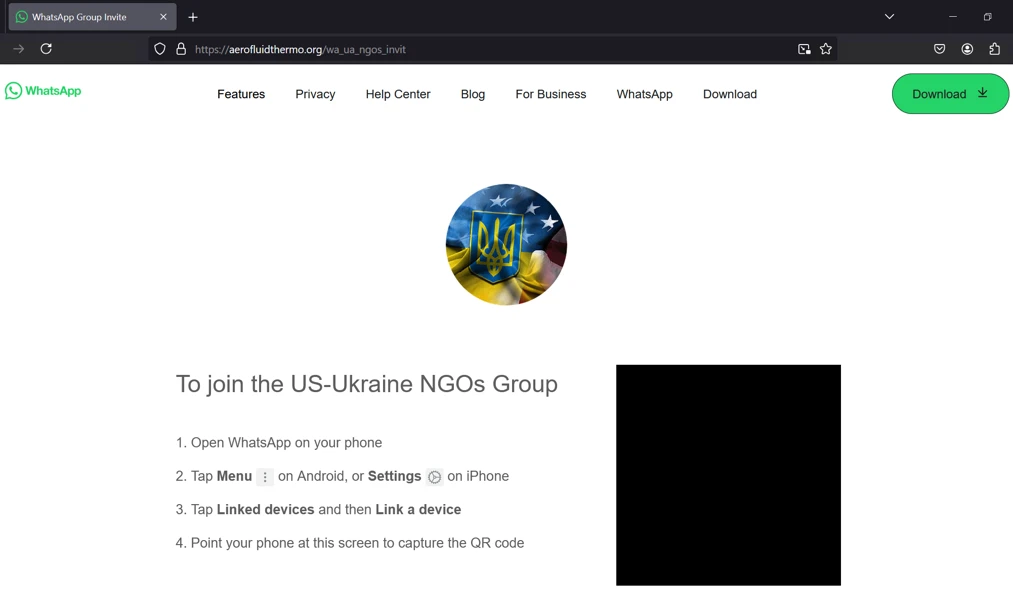Open the tracking protection shield panel
Image resolution: width=1013 pixels, height=613 pixels.
[160, 48]
